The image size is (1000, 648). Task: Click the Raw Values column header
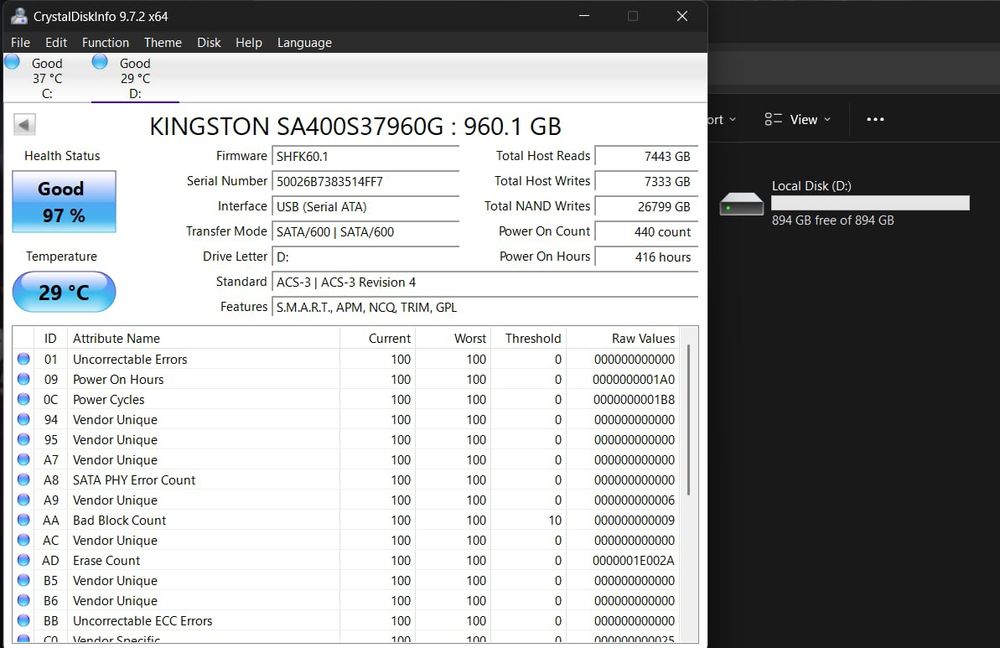pos(622,339)
